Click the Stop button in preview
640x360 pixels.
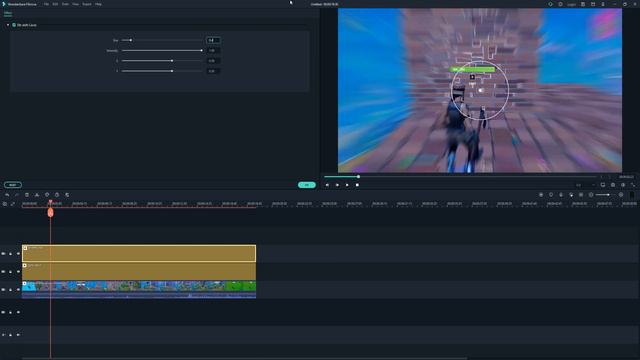[357, 185]
